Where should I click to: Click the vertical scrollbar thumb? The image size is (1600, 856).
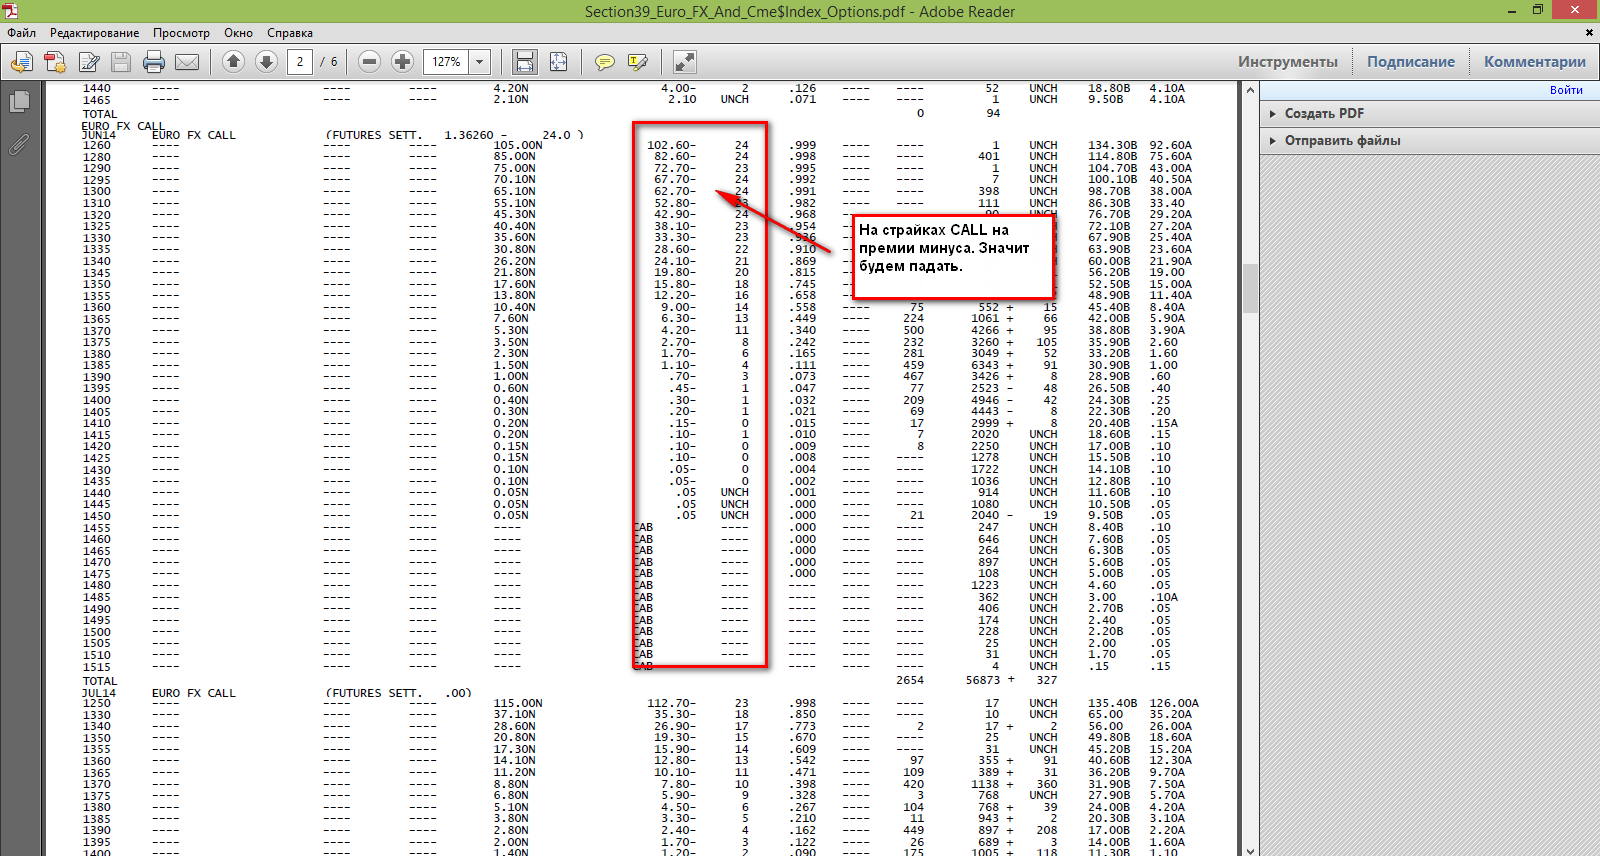pyautogui.click(x=1250, y=288)
